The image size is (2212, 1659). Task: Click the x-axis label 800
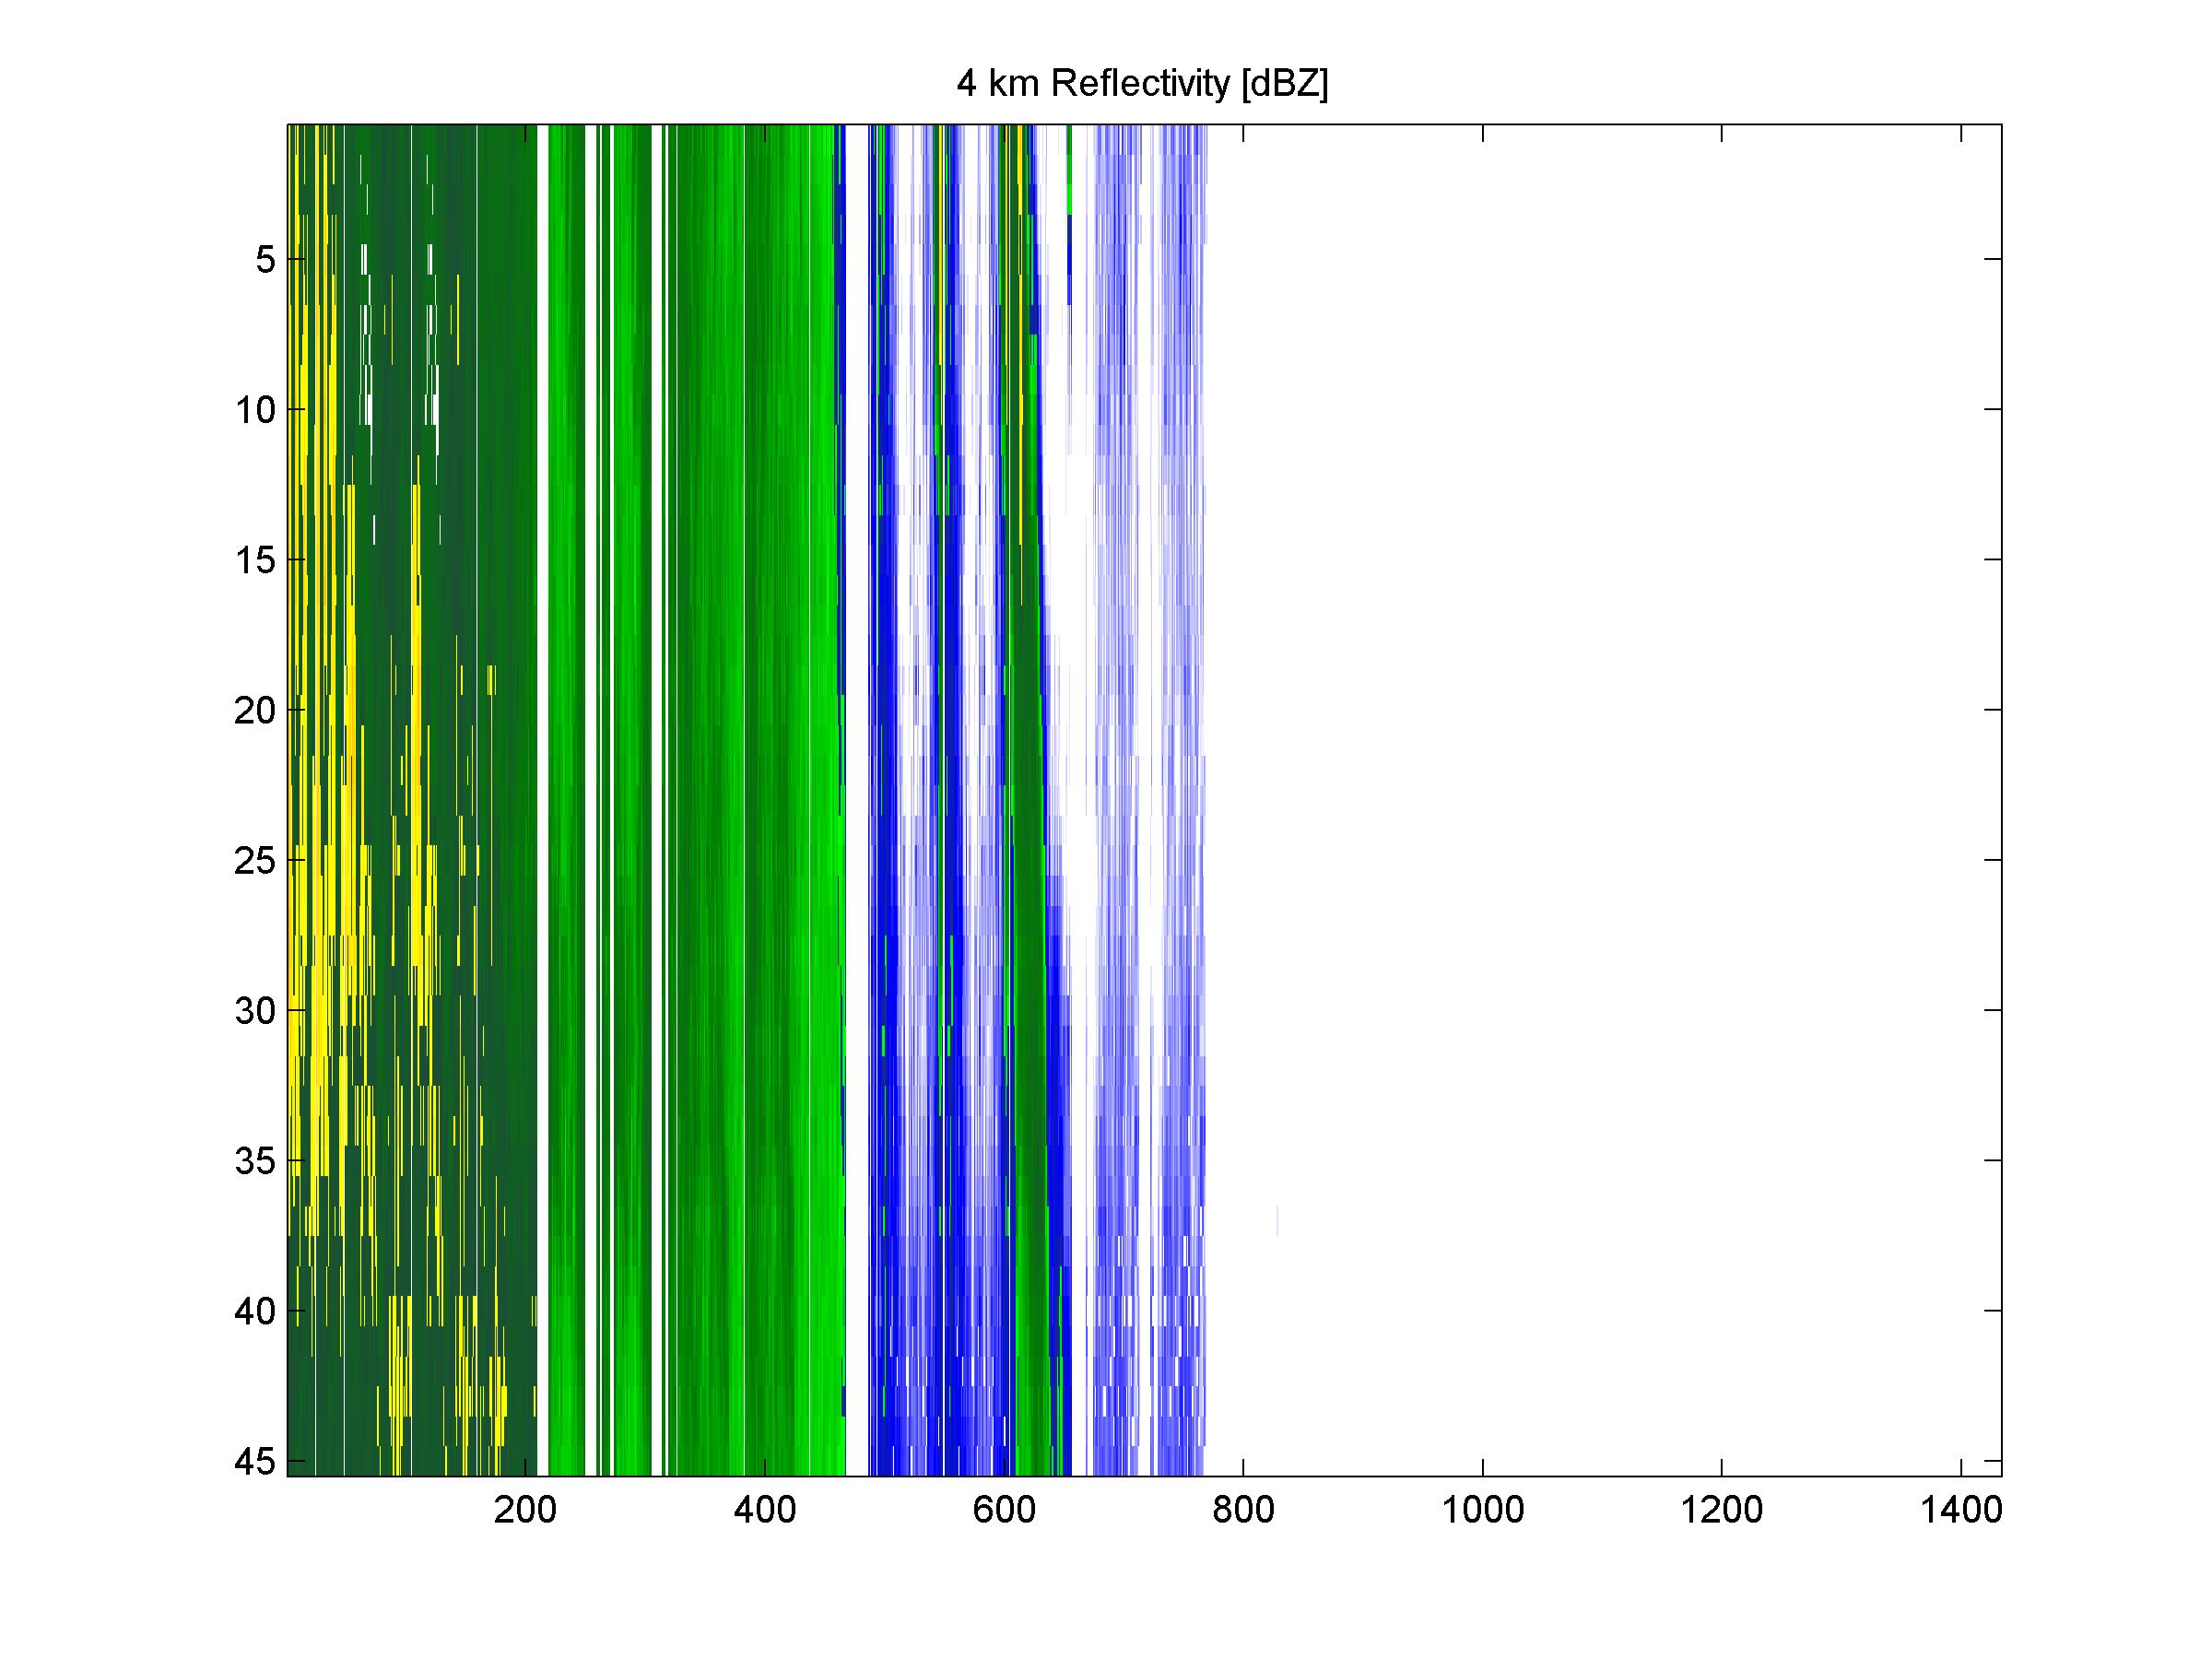[1243, 1509]
